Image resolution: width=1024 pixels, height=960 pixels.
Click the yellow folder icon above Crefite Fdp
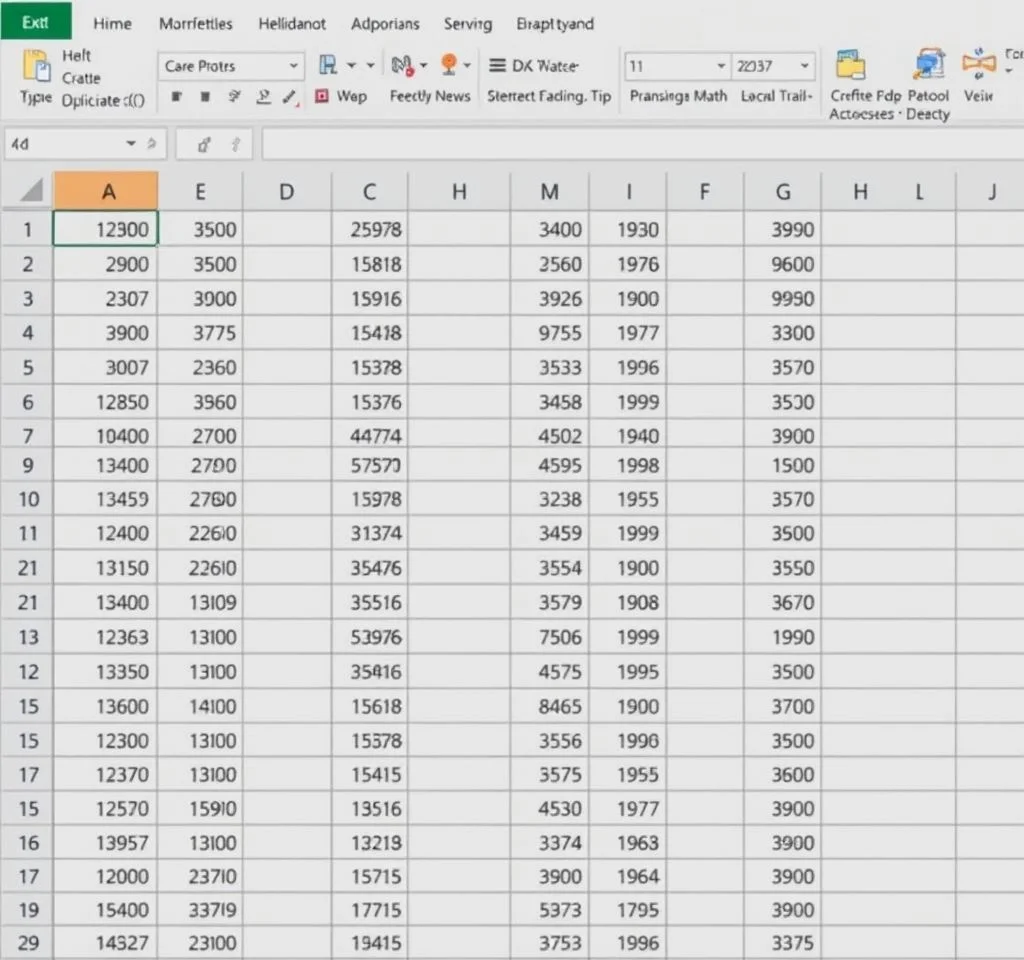pos(851,66)
